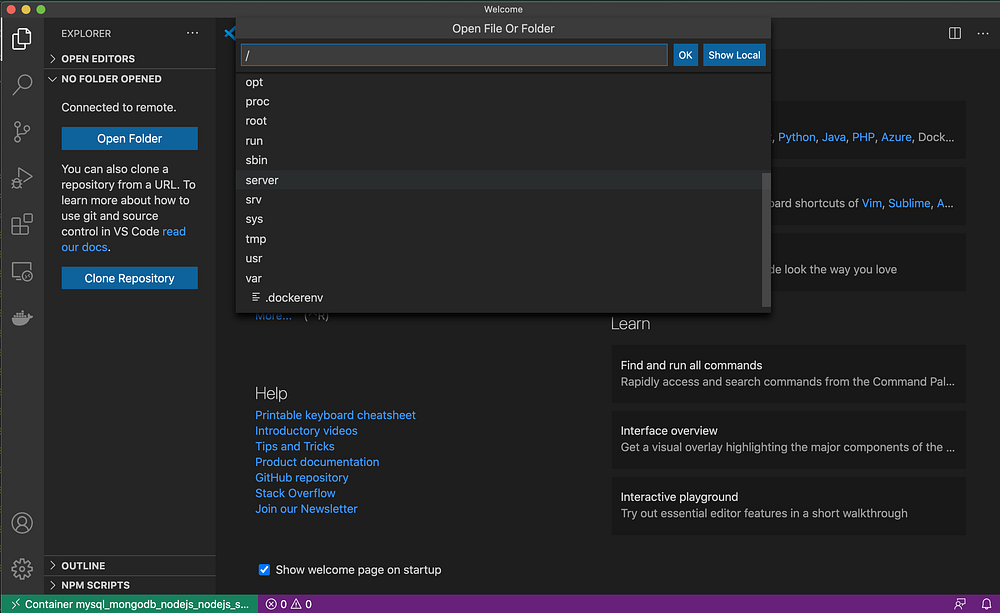1000x613 pixels.
Task: Click the notifications bell in status bar
Action: point(986,603)
